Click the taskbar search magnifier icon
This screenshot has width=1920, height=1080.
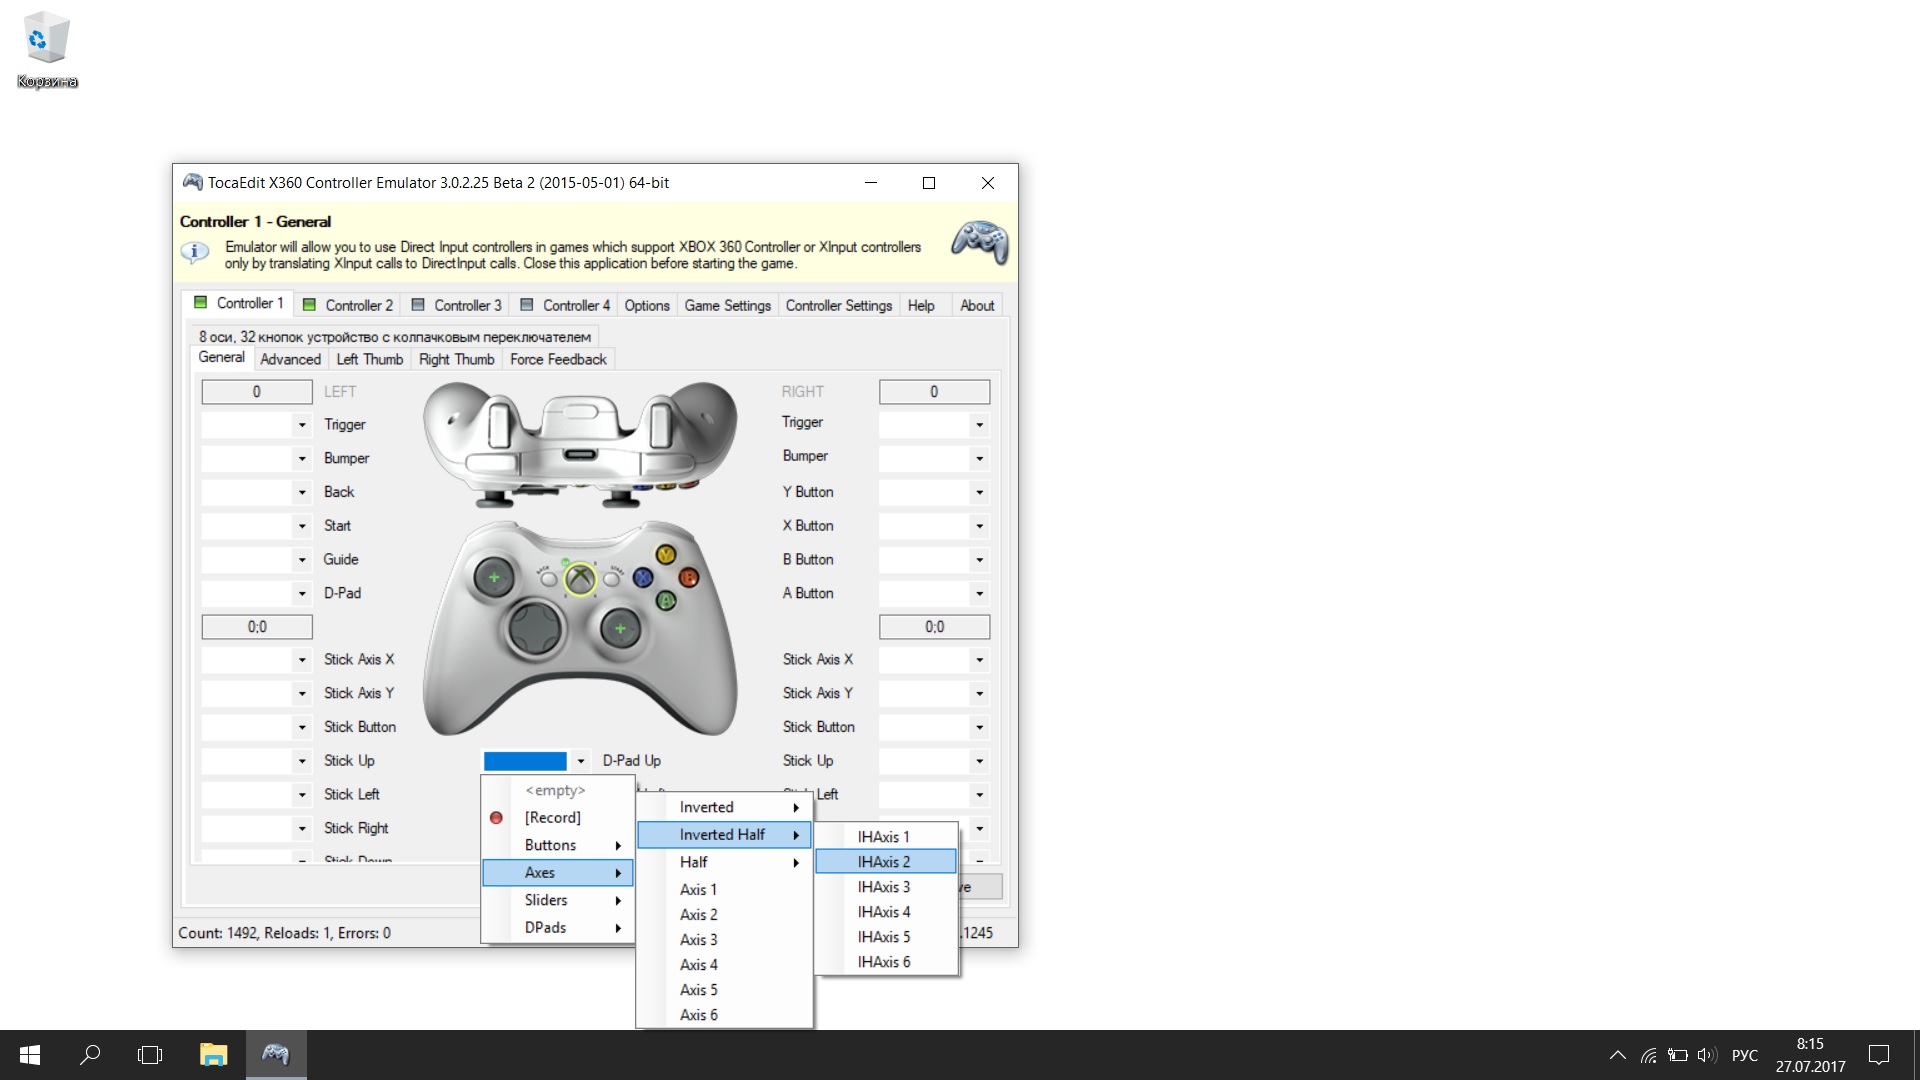click(x=90, y=1055)
